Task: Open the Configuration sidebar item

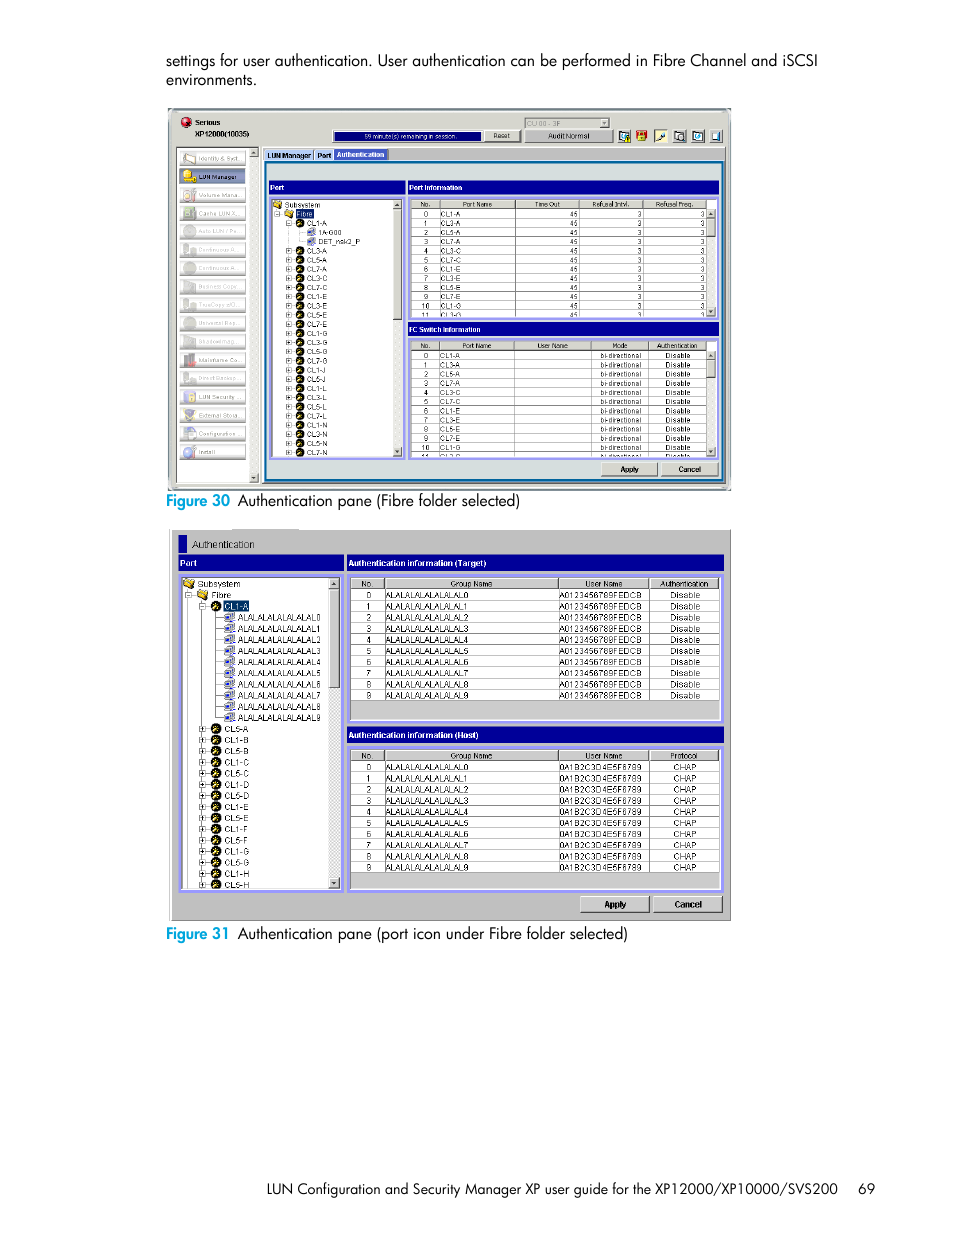Action: point(213,434)
